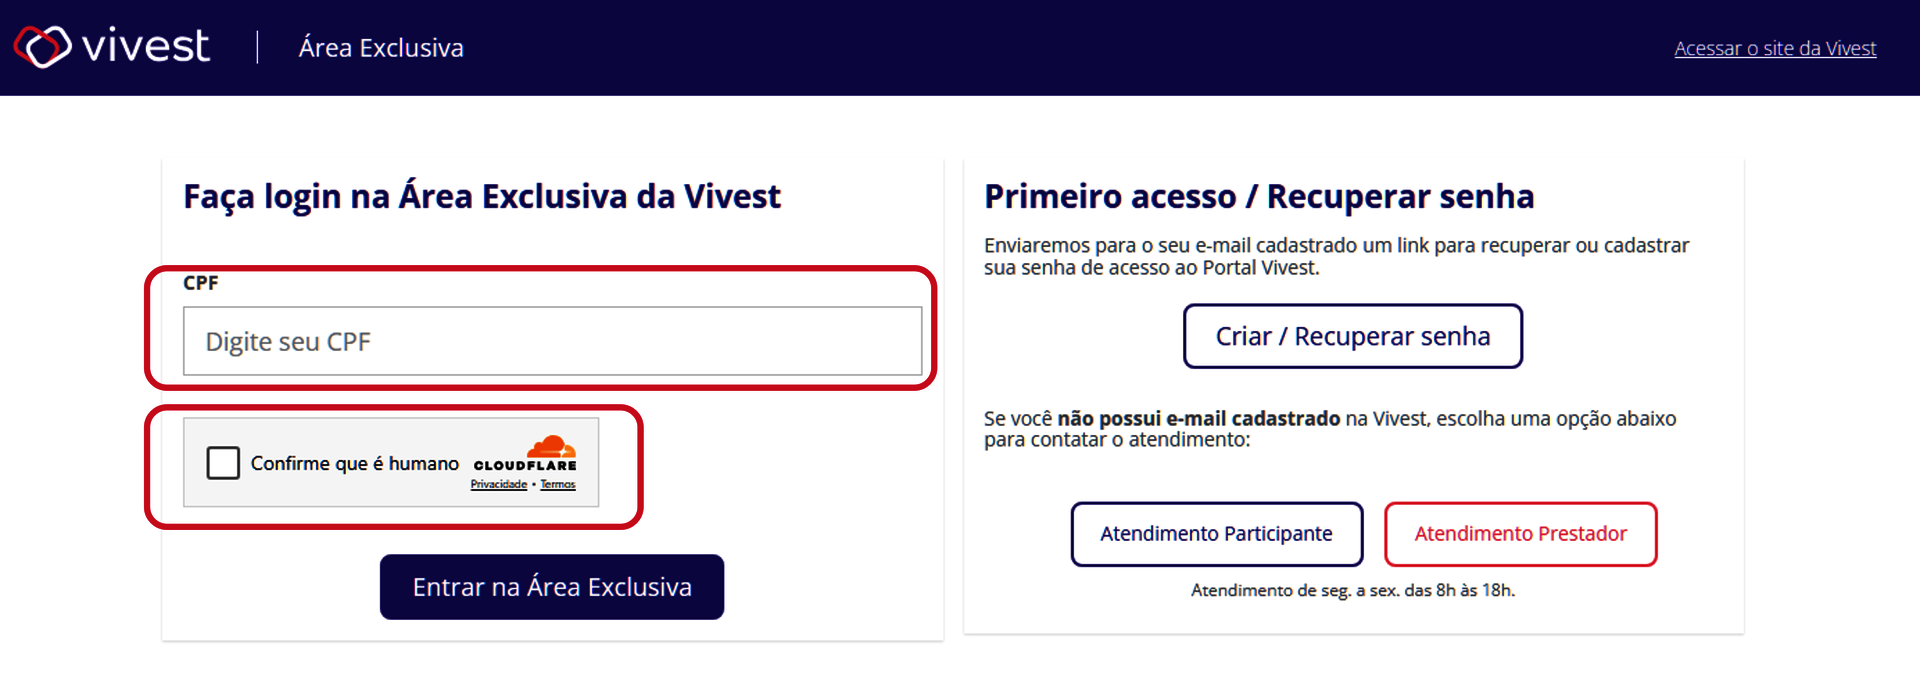
Task: Click the CPF field label
Action: pos(200,283)
